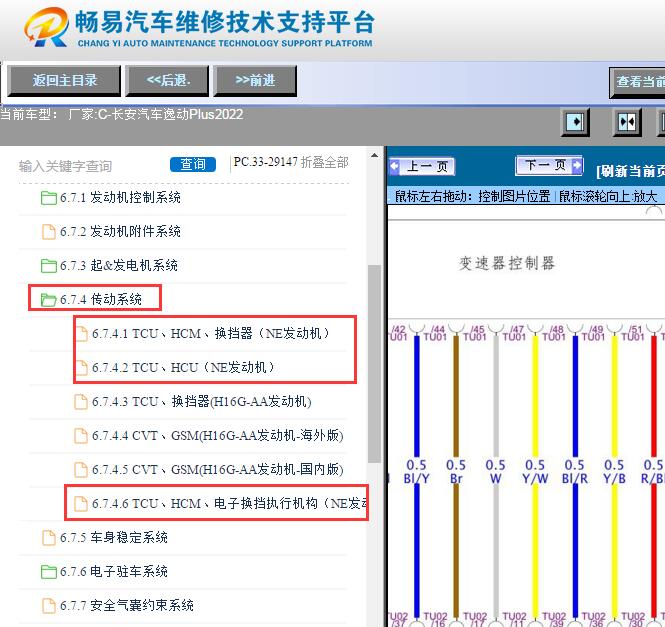Click the yellow Y/W wire in diagram
The width and height of the screenshot is (665, 627).
(x=535, y=397)
